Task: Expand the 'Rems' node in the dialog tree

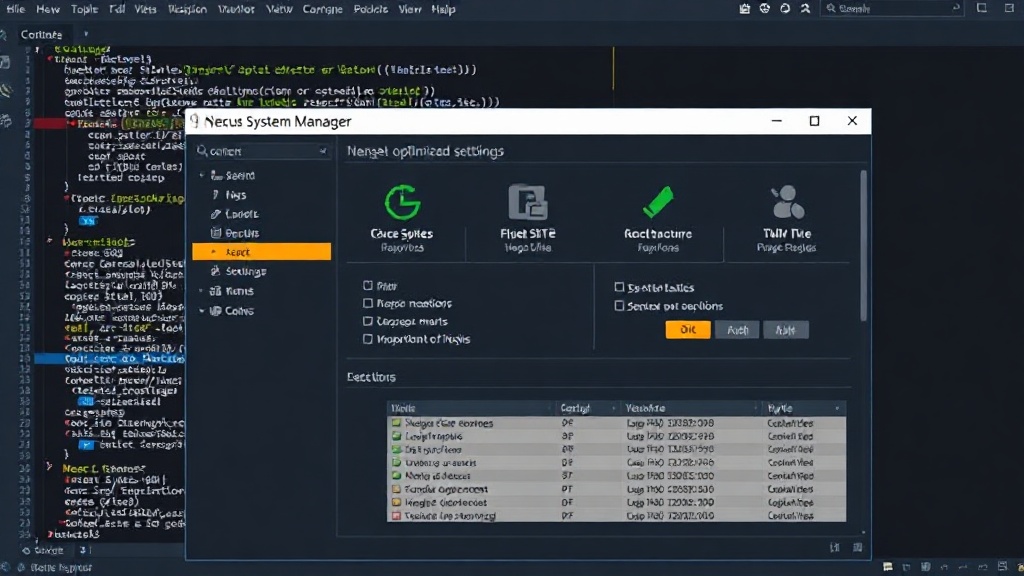Action: point(202,291)
